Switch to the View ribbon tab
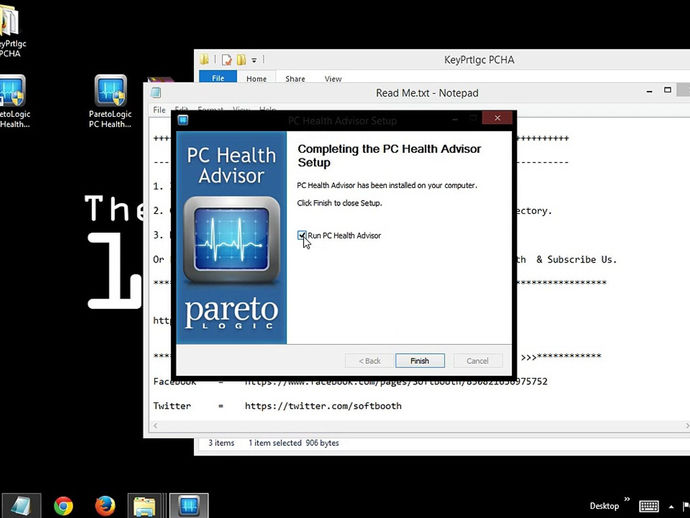The image size is (690, 518). point(333,79)
